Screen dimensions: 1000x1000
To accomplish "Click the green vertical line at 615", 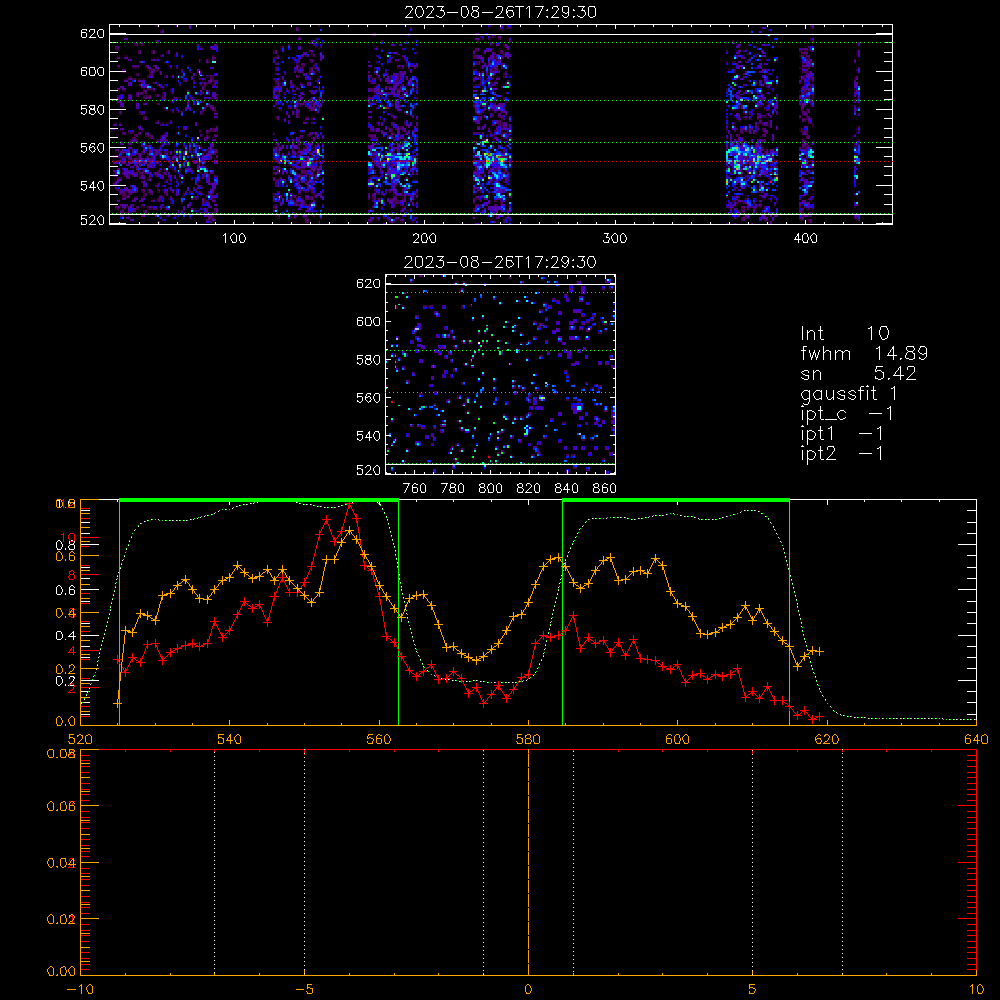I will (790, 612).
